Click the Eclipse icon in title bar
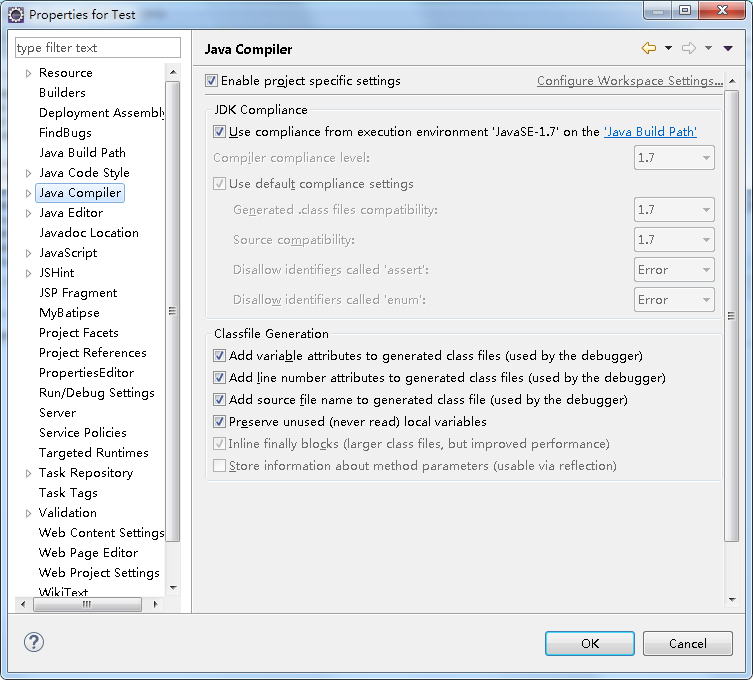Image resolution: width=753 pixels, height=680 pixels. coord(15,15)
